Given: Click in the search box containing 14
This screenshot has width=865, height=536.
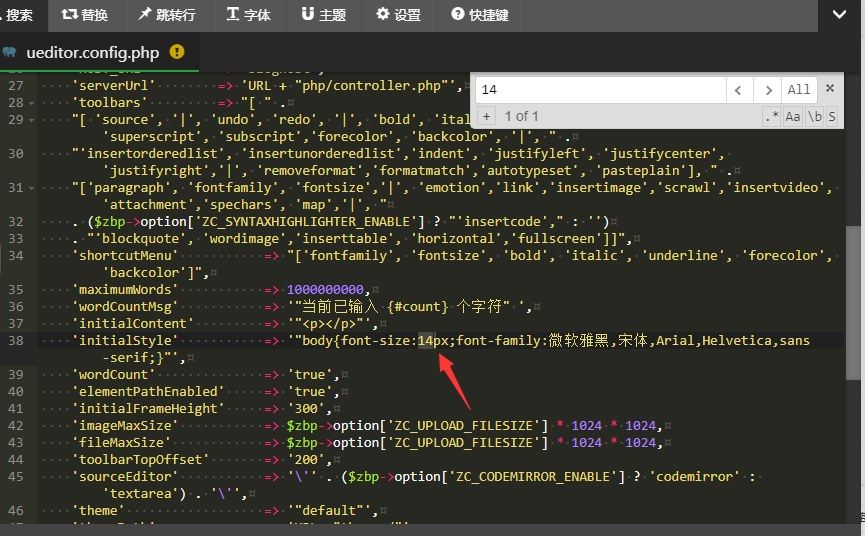Looking at the screenshot, I should (598, 90).
